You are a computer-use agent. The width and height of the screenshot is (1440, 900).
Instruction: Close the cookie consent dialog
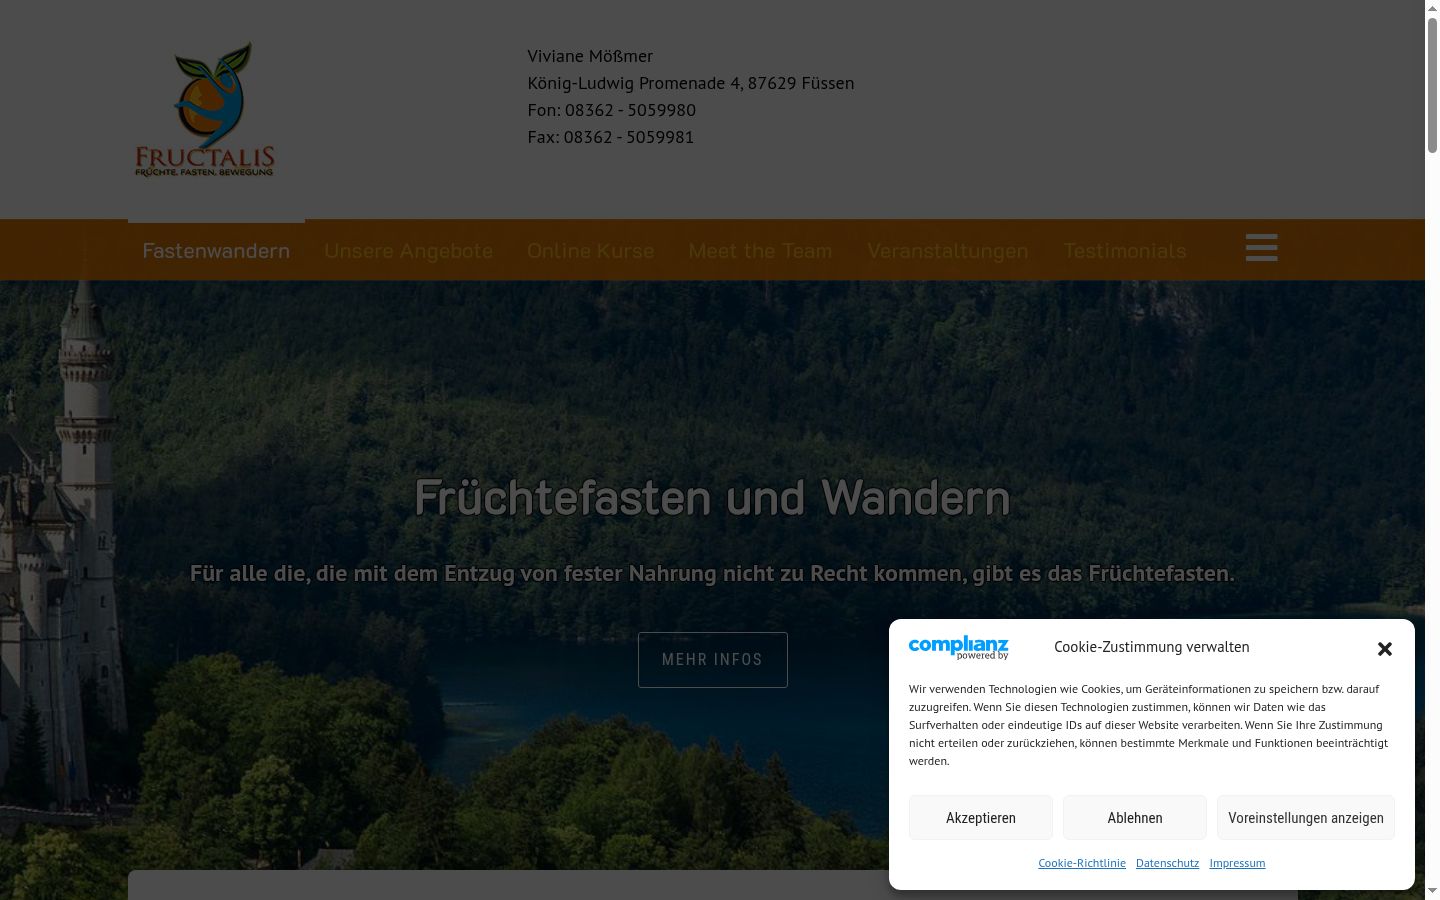click(x=1384, y=649)
